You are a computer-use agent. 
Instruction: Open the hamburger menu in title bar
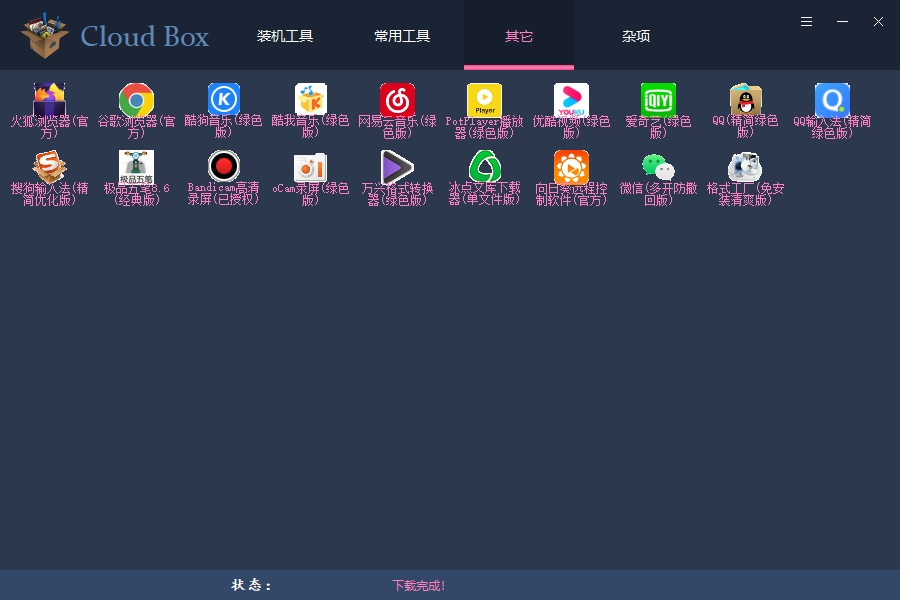[x=806, y=21]
